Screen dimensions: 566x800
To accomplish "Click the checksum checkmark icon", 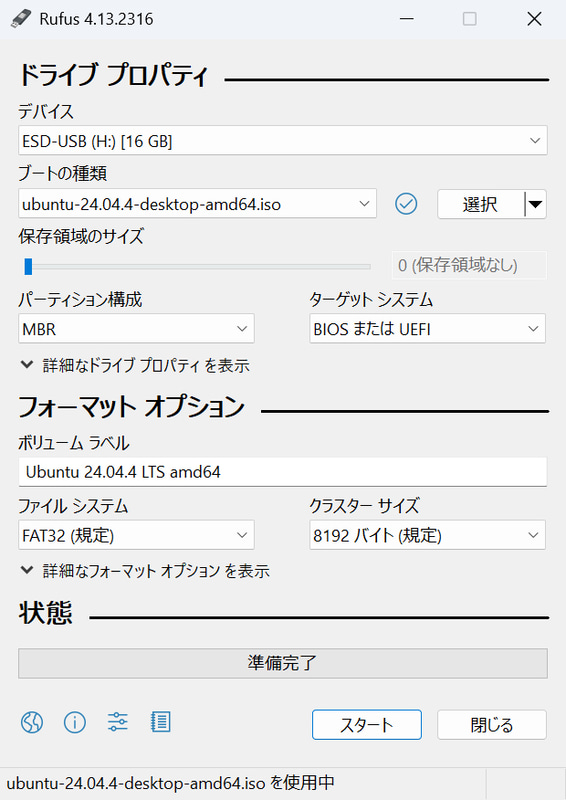I will point(406,204).
